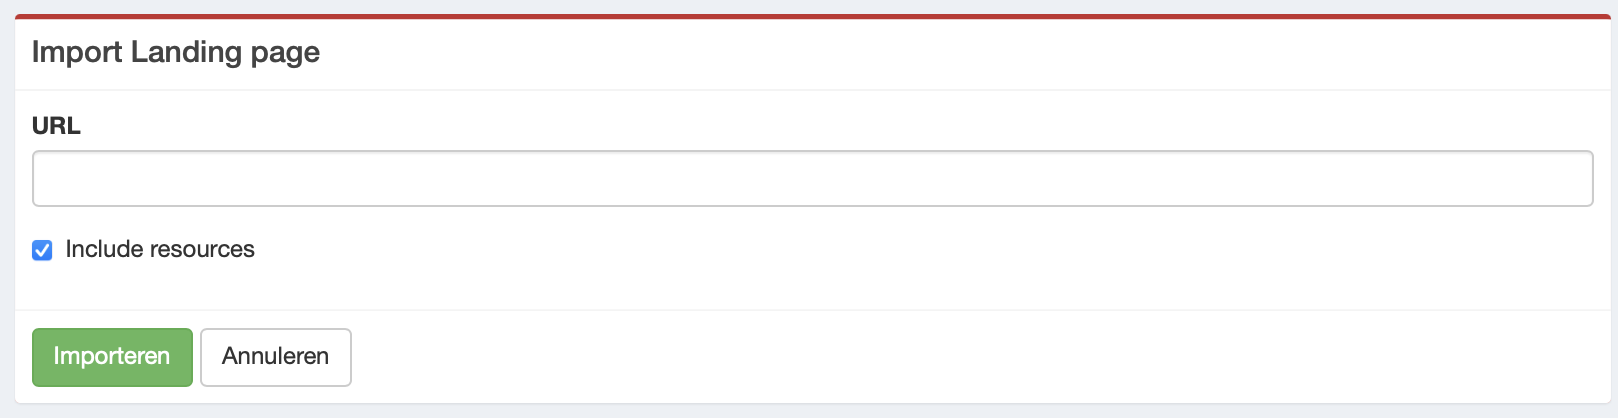Confirm import using the Importeren button

[112, 357]
